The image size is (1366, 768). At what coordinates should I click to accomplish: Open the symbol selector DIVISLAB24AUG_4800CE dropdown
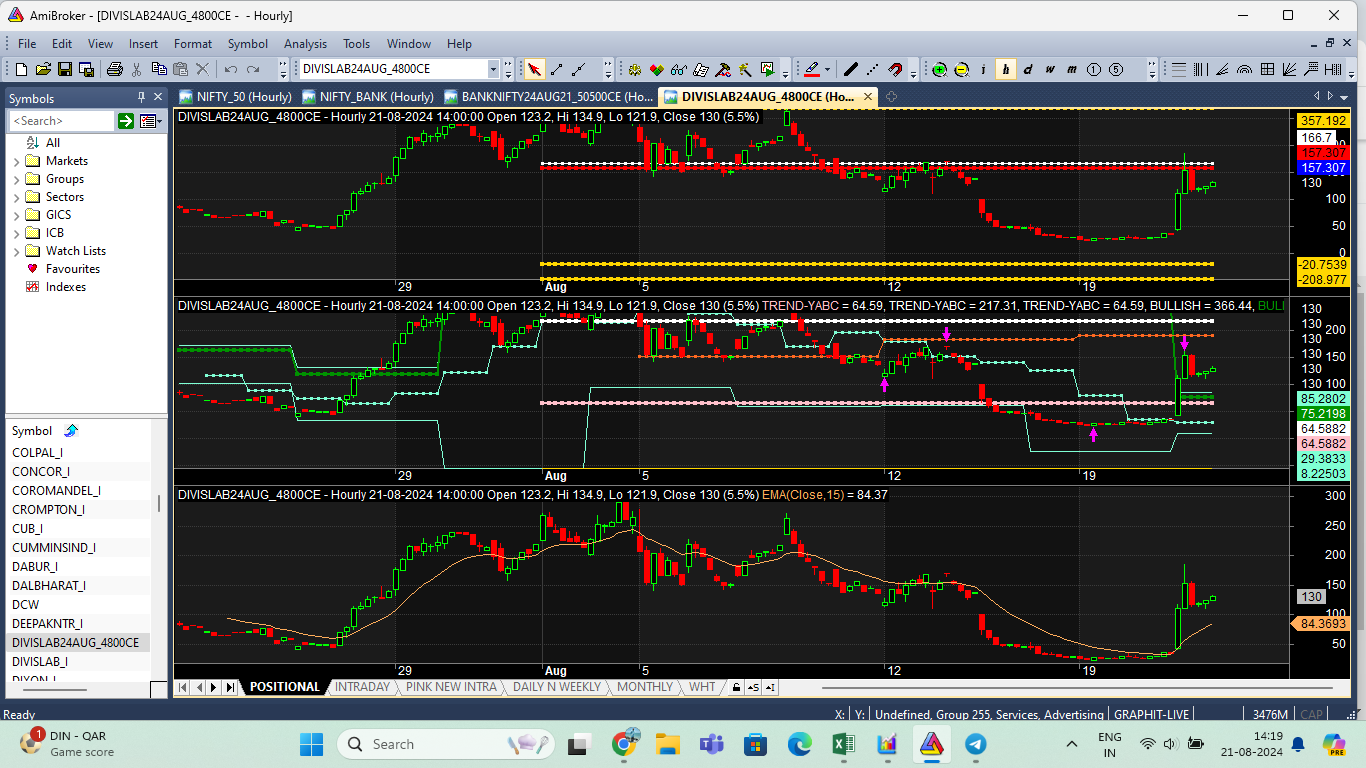coord(493,69)
